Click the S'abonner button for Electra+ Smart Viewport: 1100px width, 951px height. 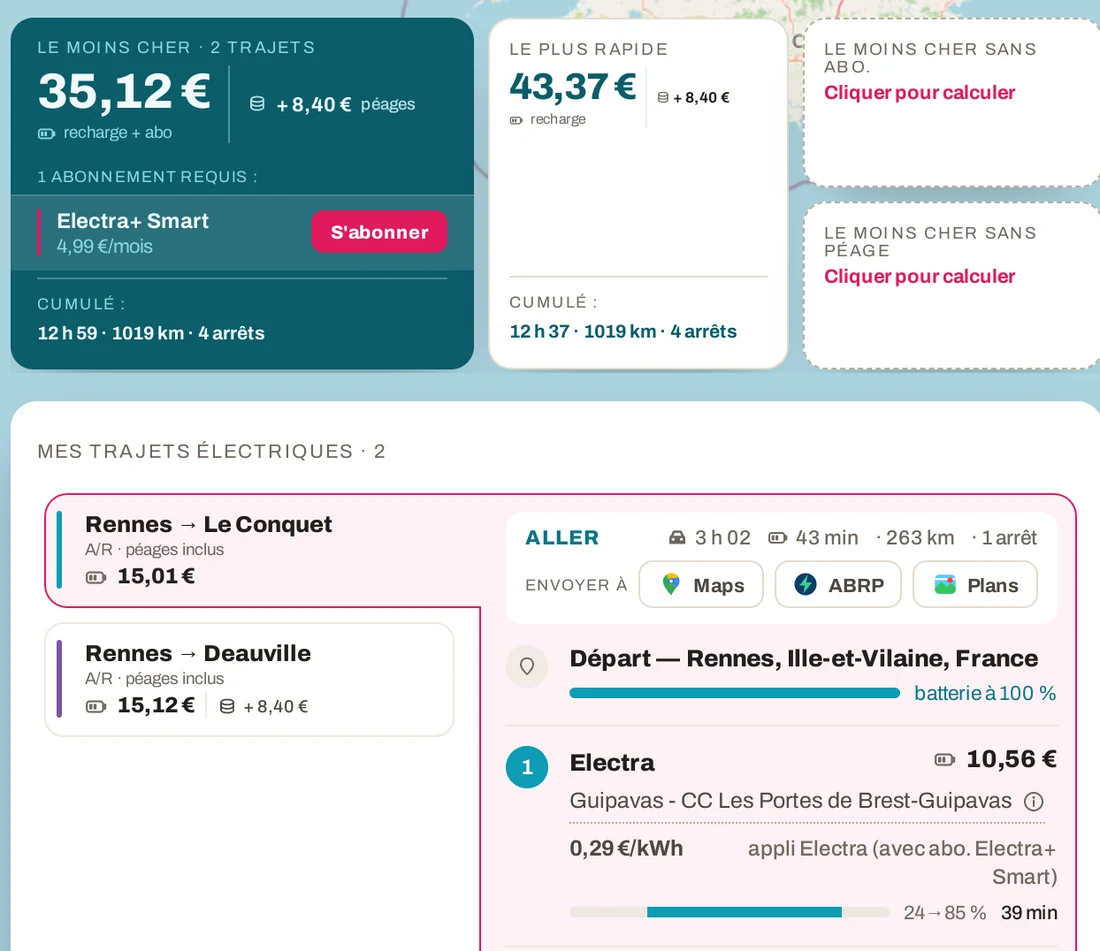click(379, 231)
